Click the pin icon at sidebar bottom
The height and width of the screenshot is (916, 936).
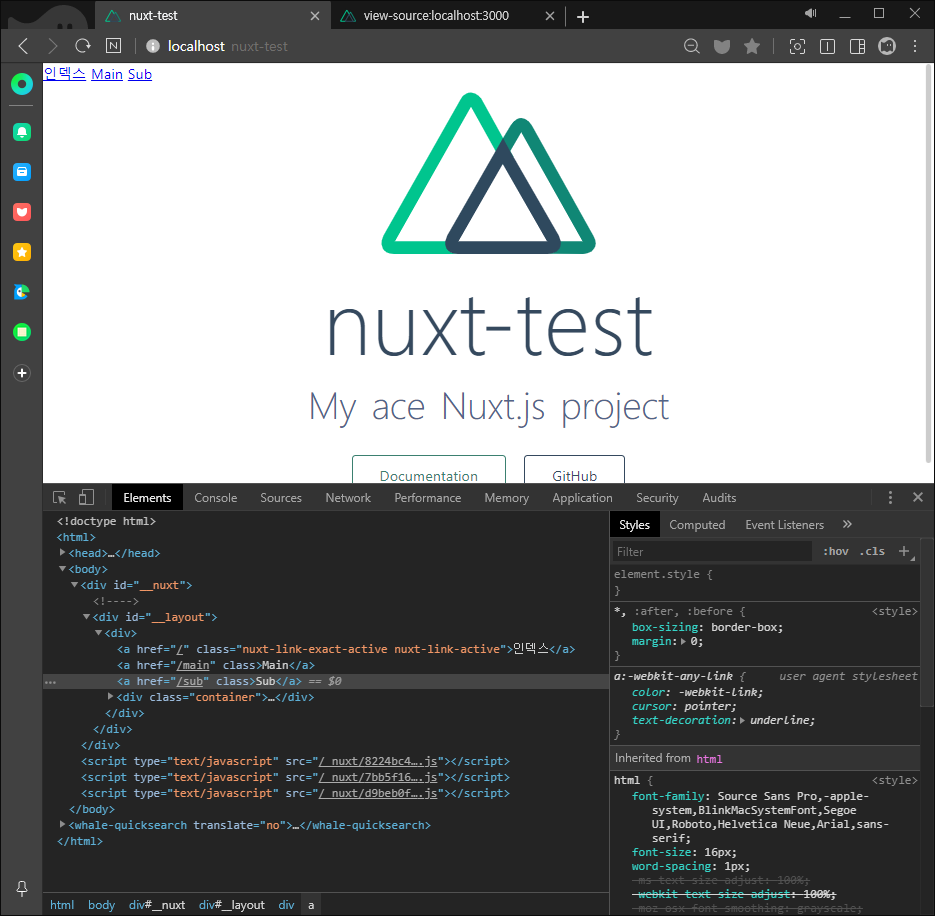(x=22, y=889)
